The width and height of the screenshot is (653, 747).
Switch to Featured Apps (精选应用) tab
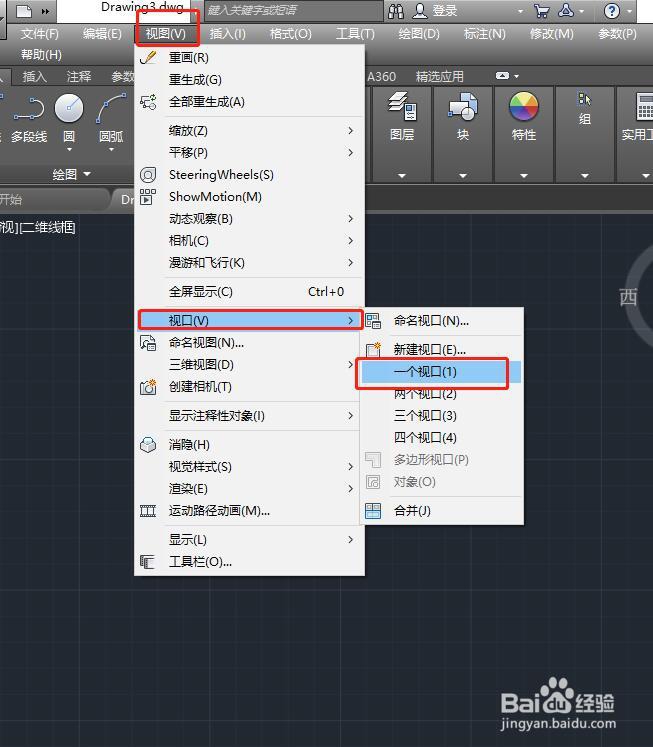tap(440, 77)
